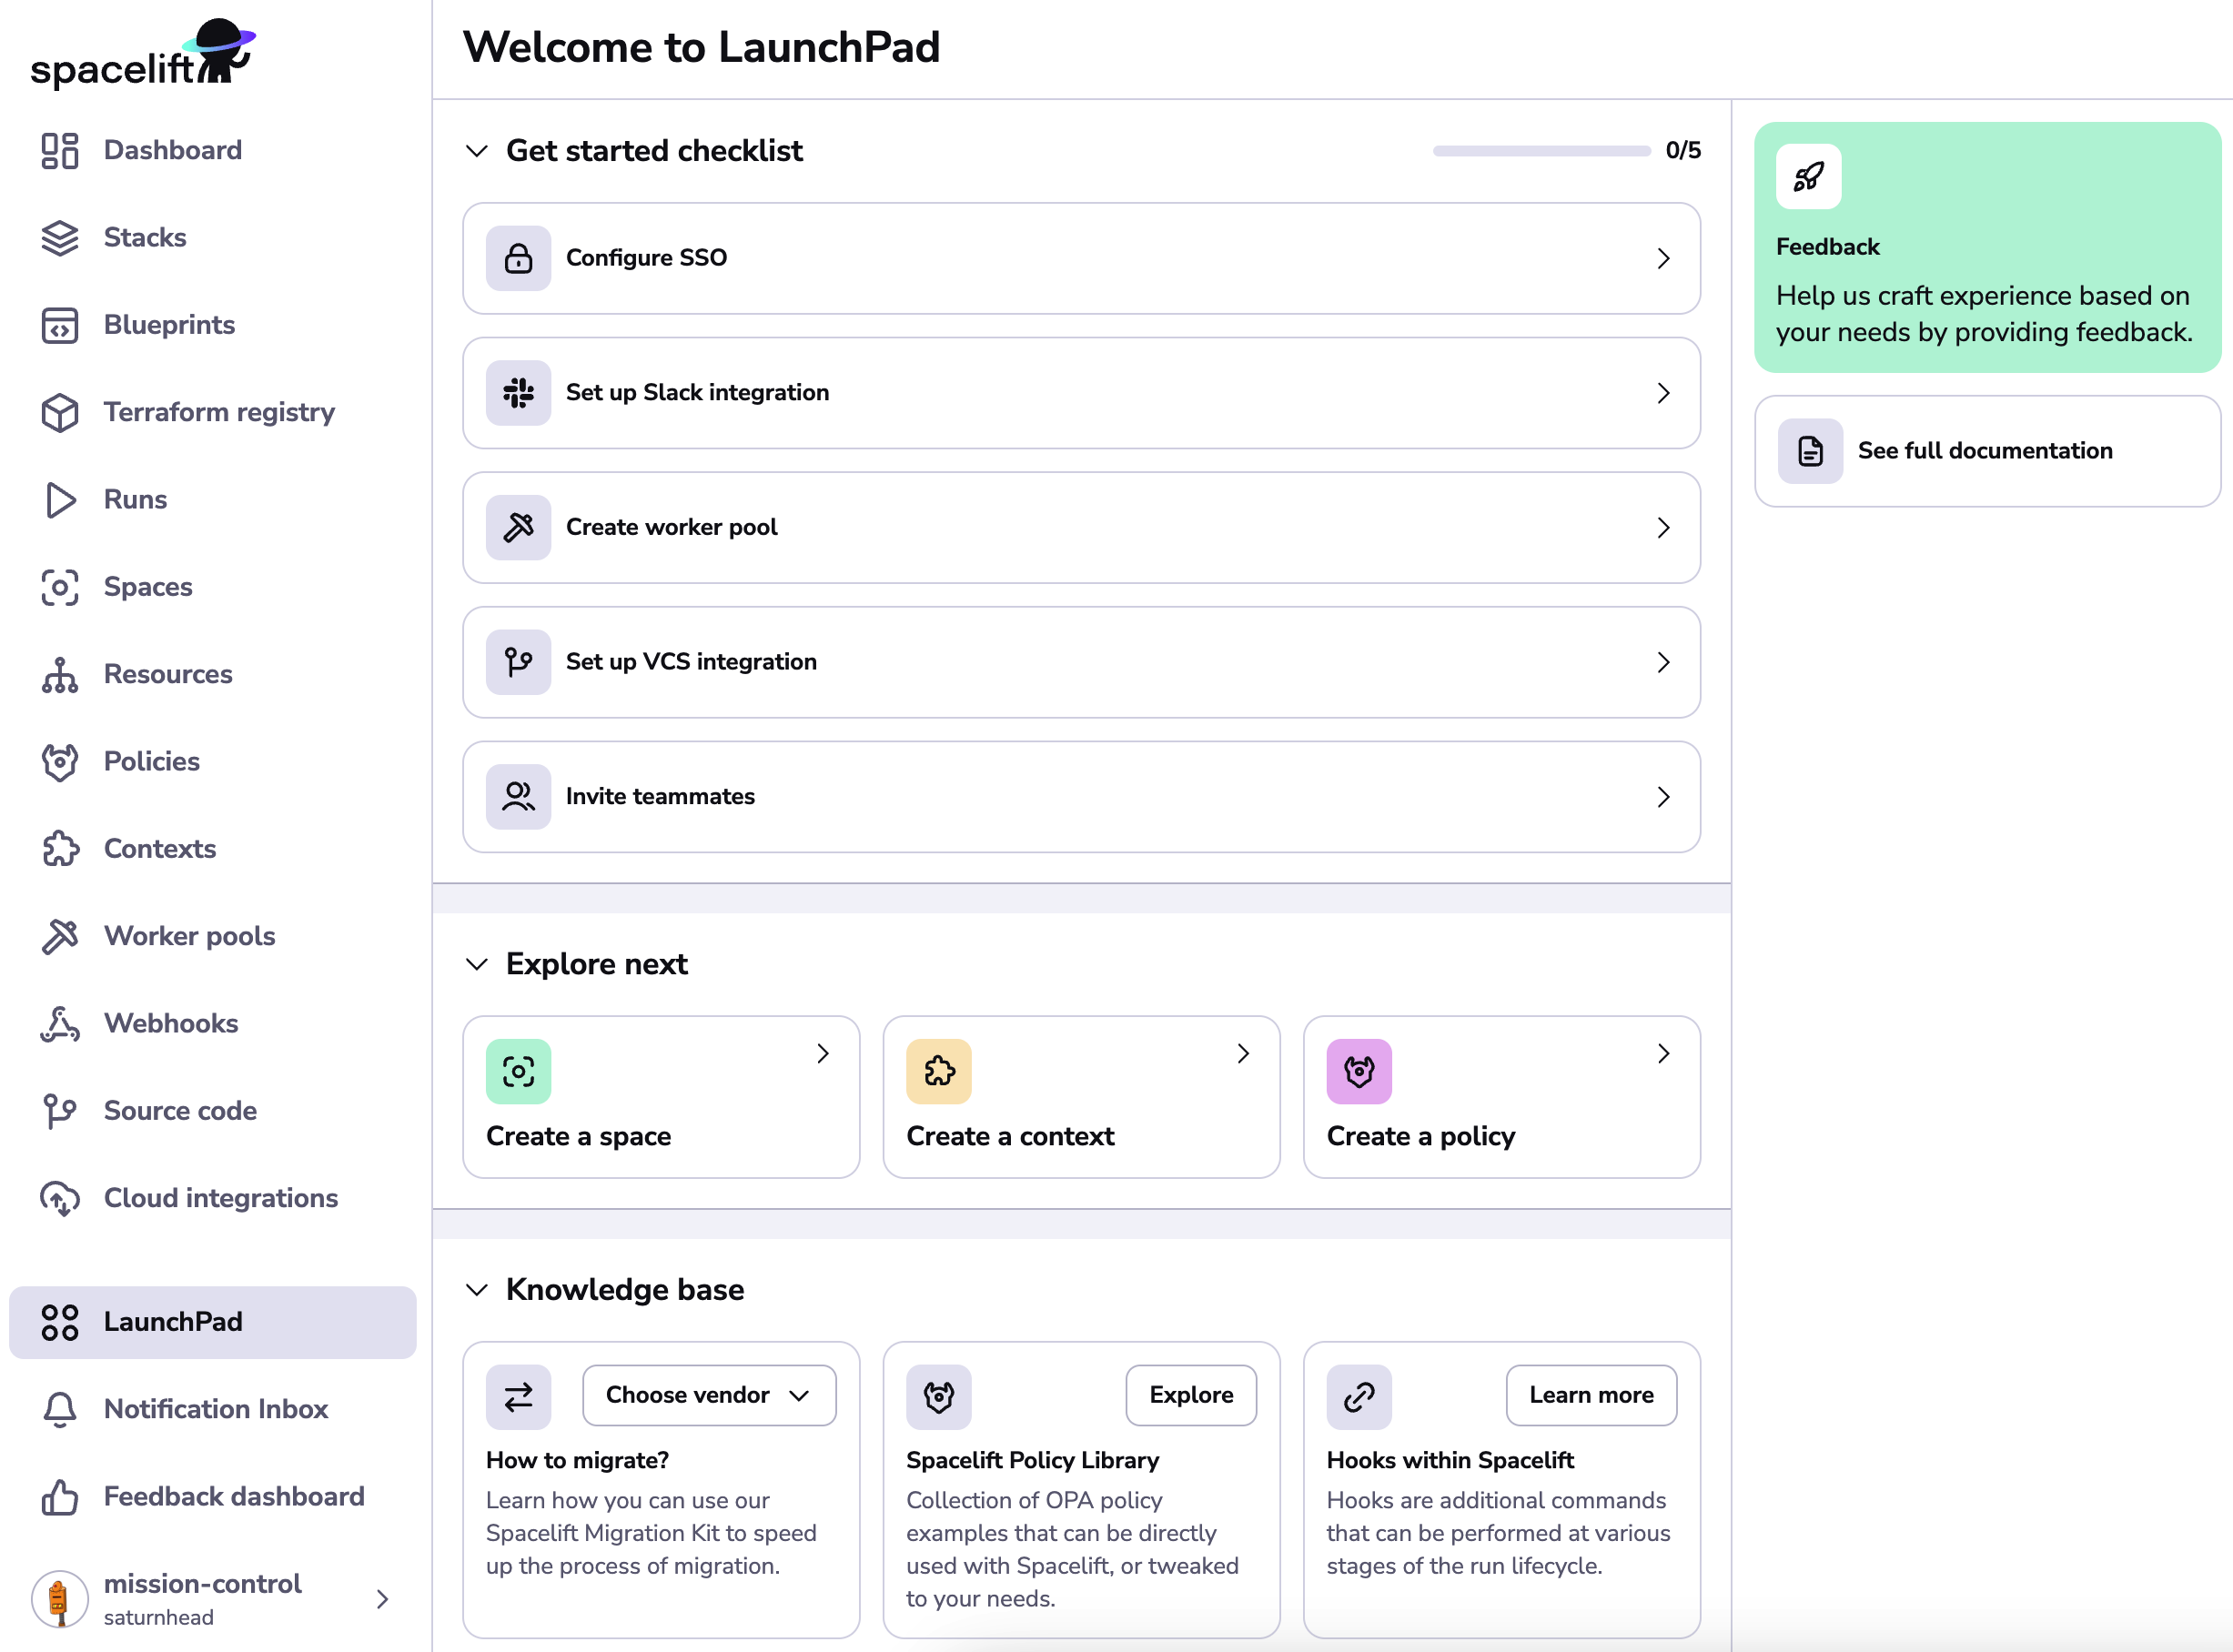This screenshot has width=2233, height=1652.
Task: Open the Contexts puzzle piece icon
Action: click(x=59, y=848)
